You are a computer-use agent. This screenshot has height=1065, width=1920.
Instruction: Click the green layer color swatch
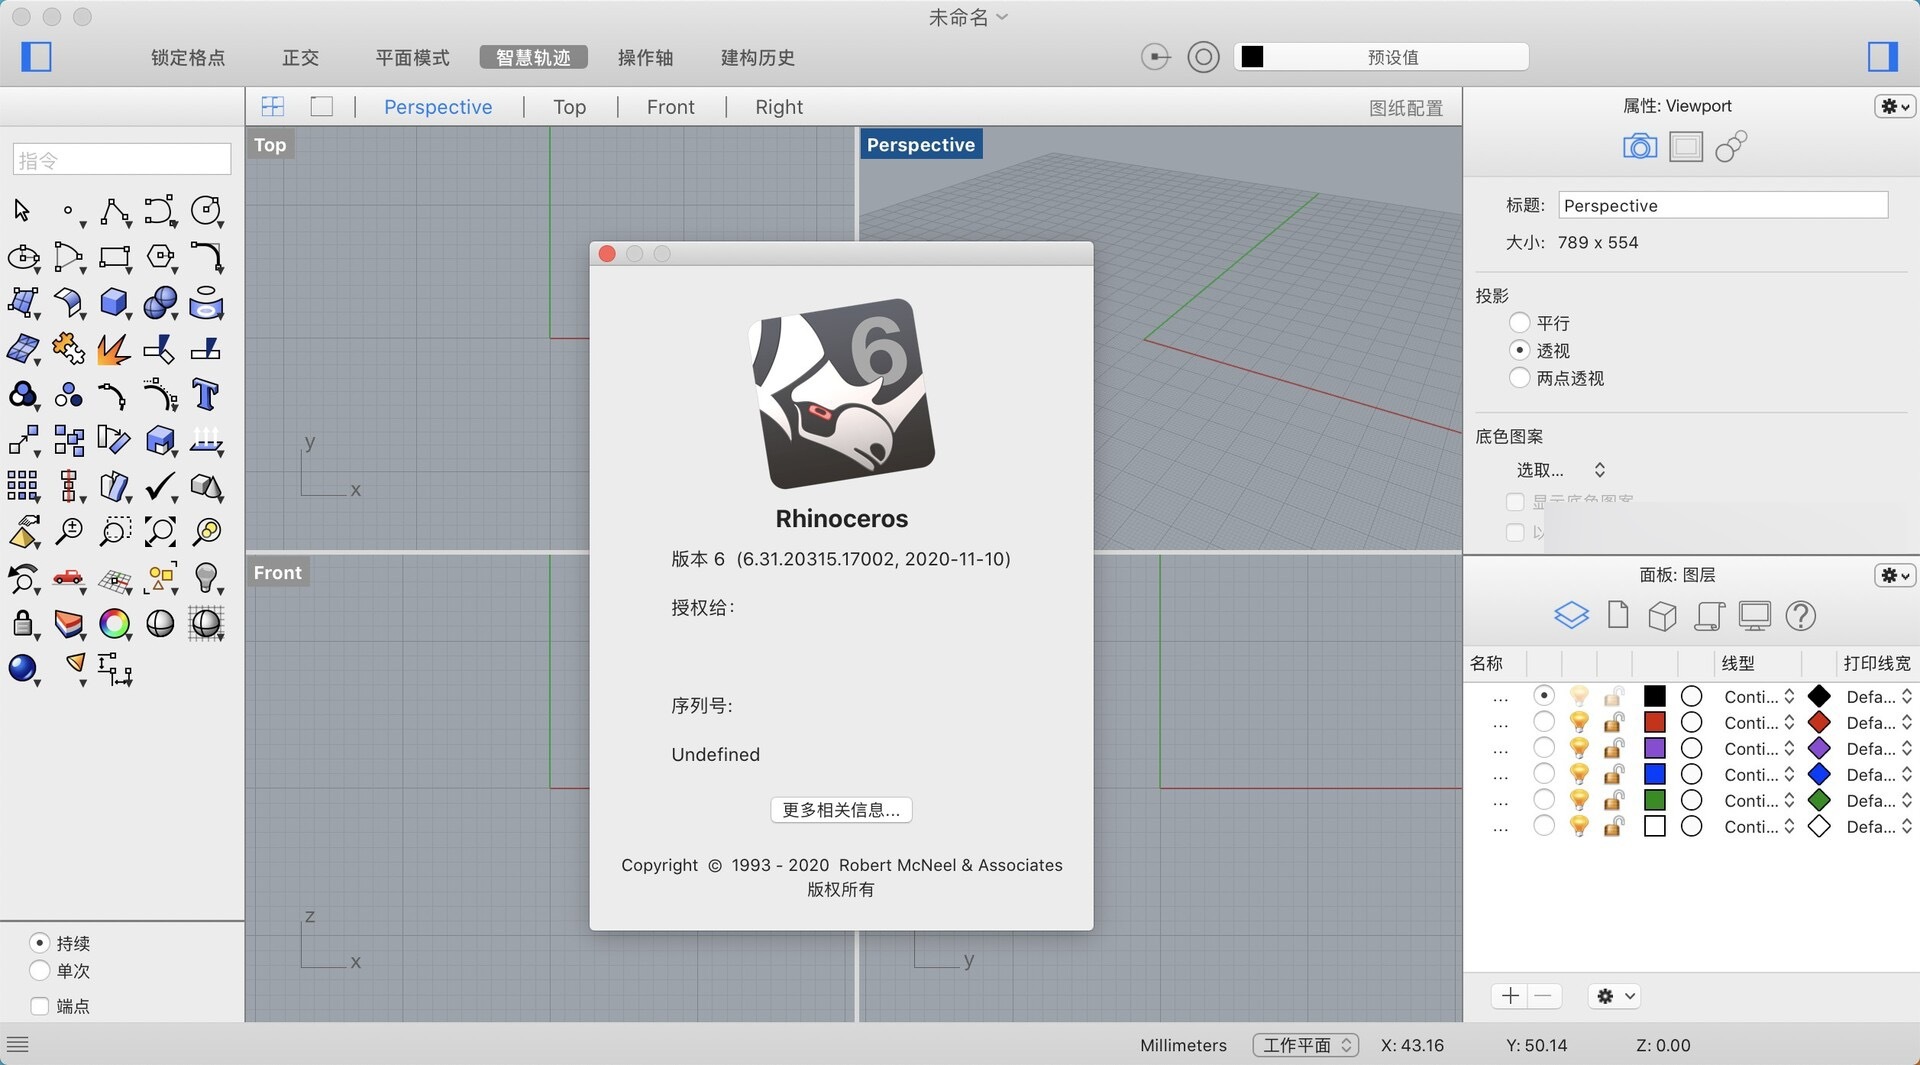[1655, 800]
